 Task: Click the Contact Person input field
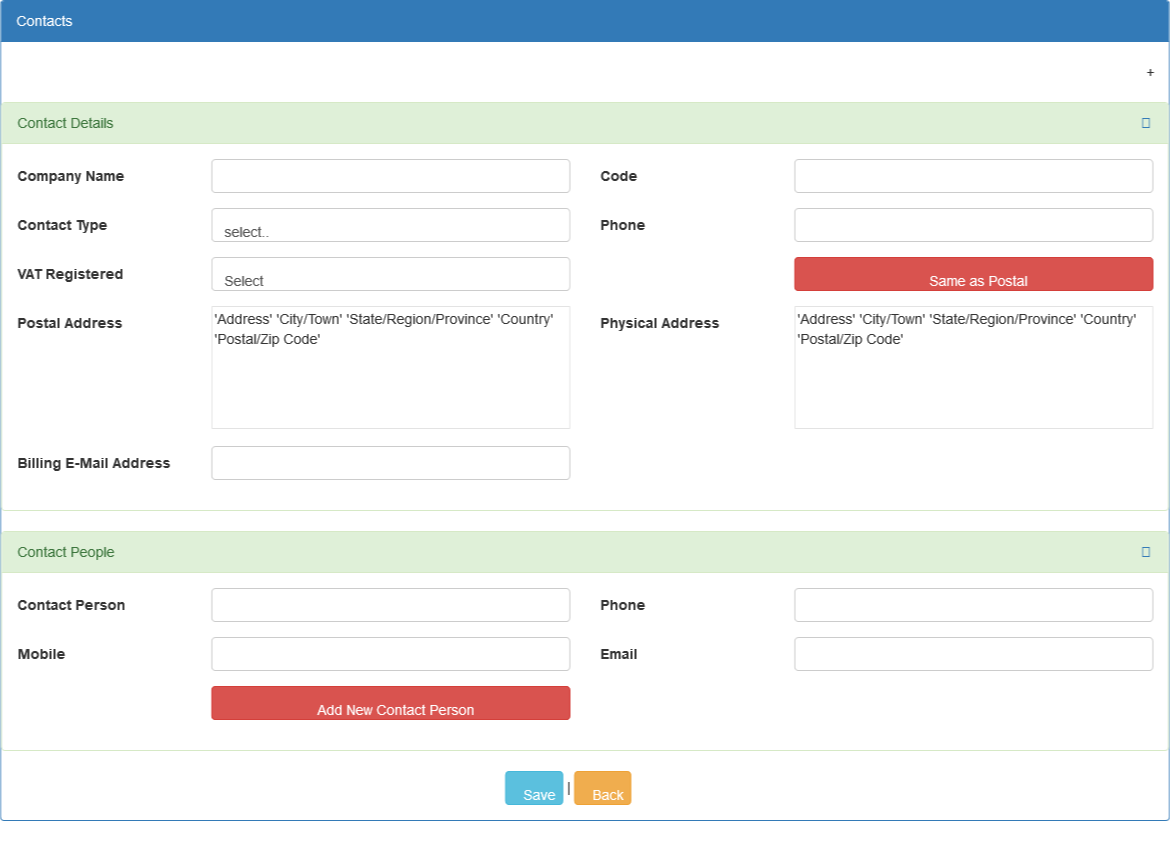click(x=390, y=605)
